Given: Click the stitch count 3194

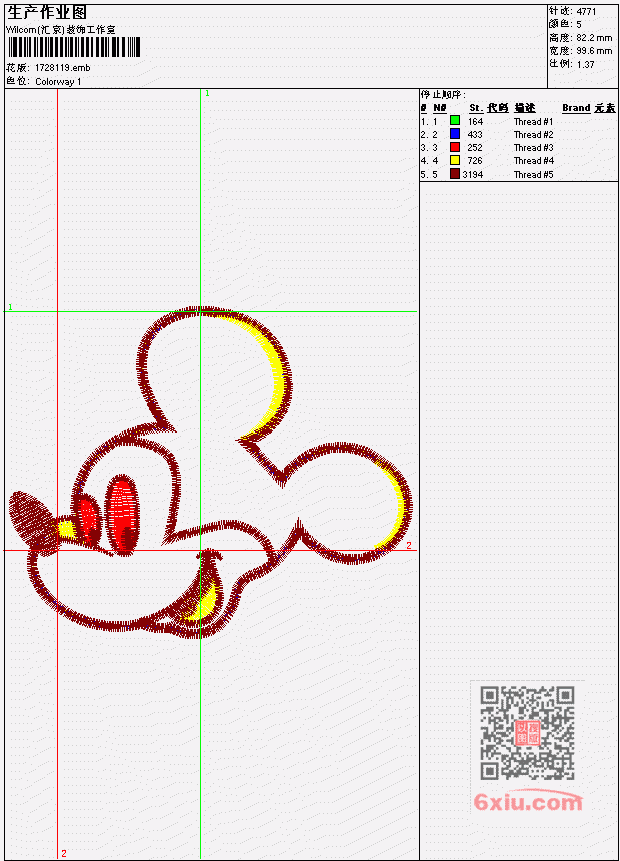Looking at the screenshot, I should [473, 175].
